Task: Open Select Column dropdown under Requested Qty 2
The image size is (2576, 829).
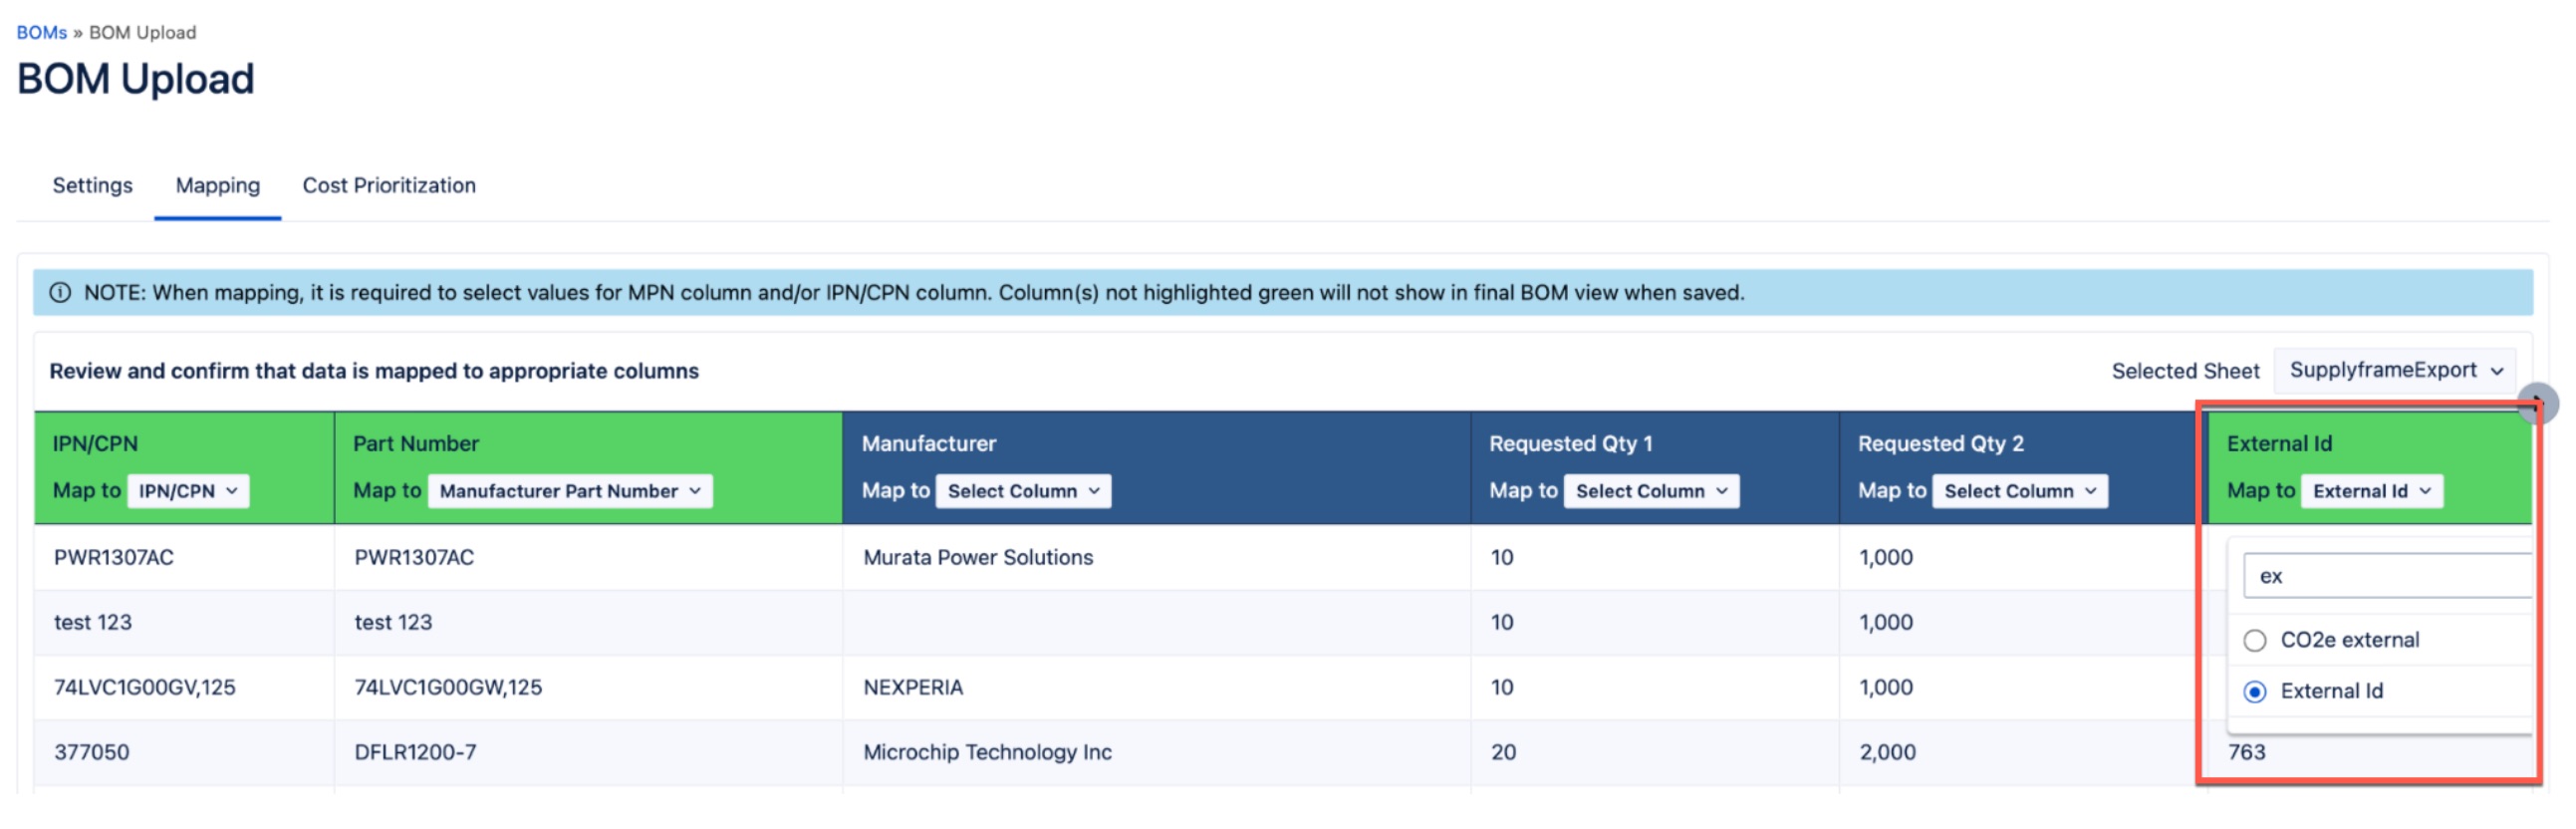Action: [2019, 491]
